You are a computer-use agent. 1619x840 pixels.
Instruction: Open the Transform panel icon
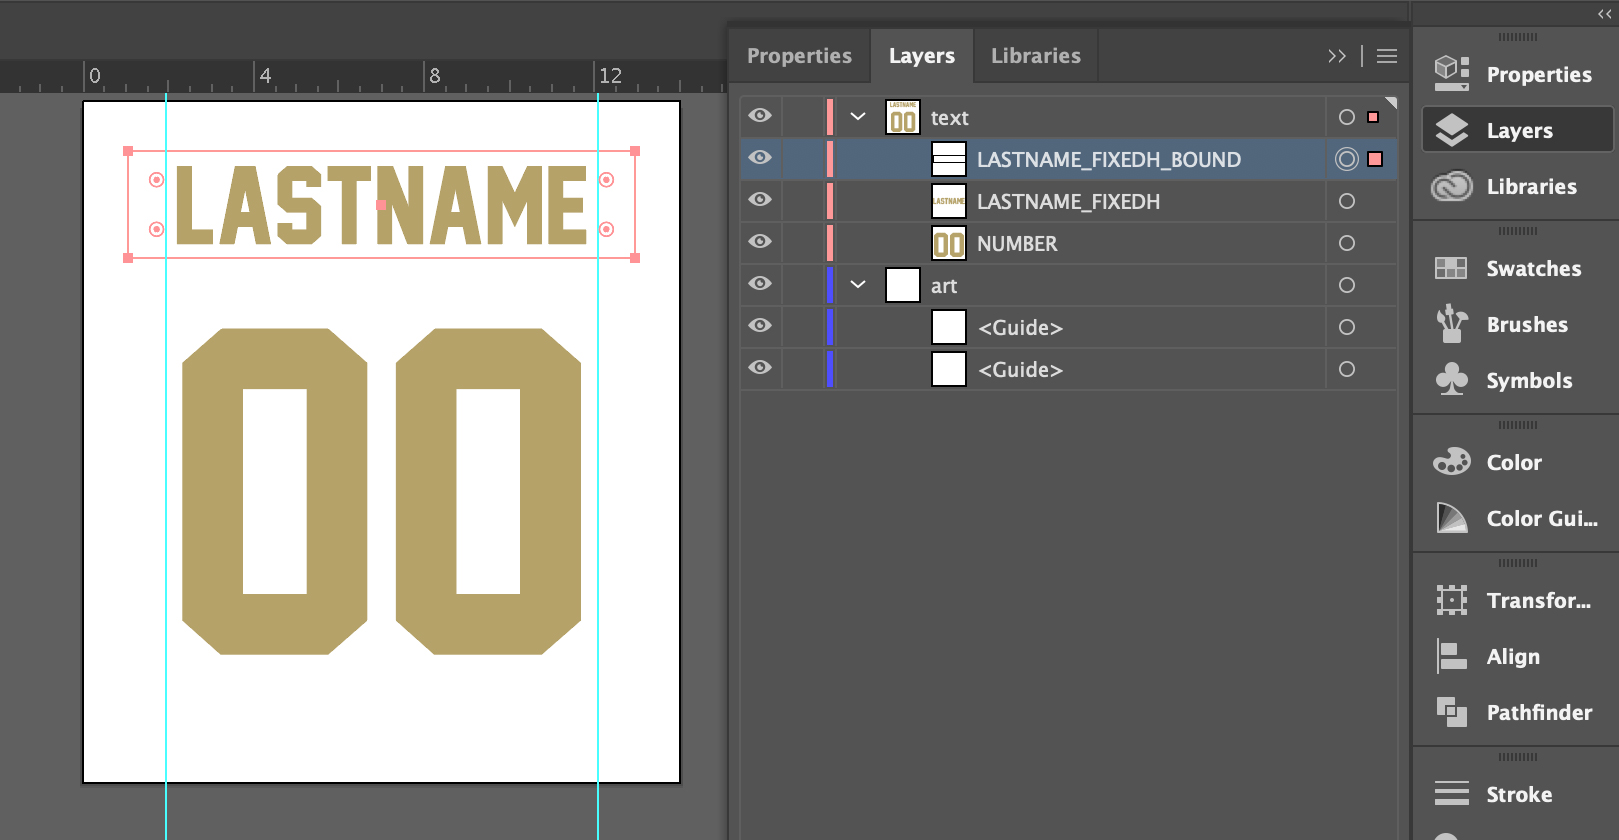(1451, 600)
